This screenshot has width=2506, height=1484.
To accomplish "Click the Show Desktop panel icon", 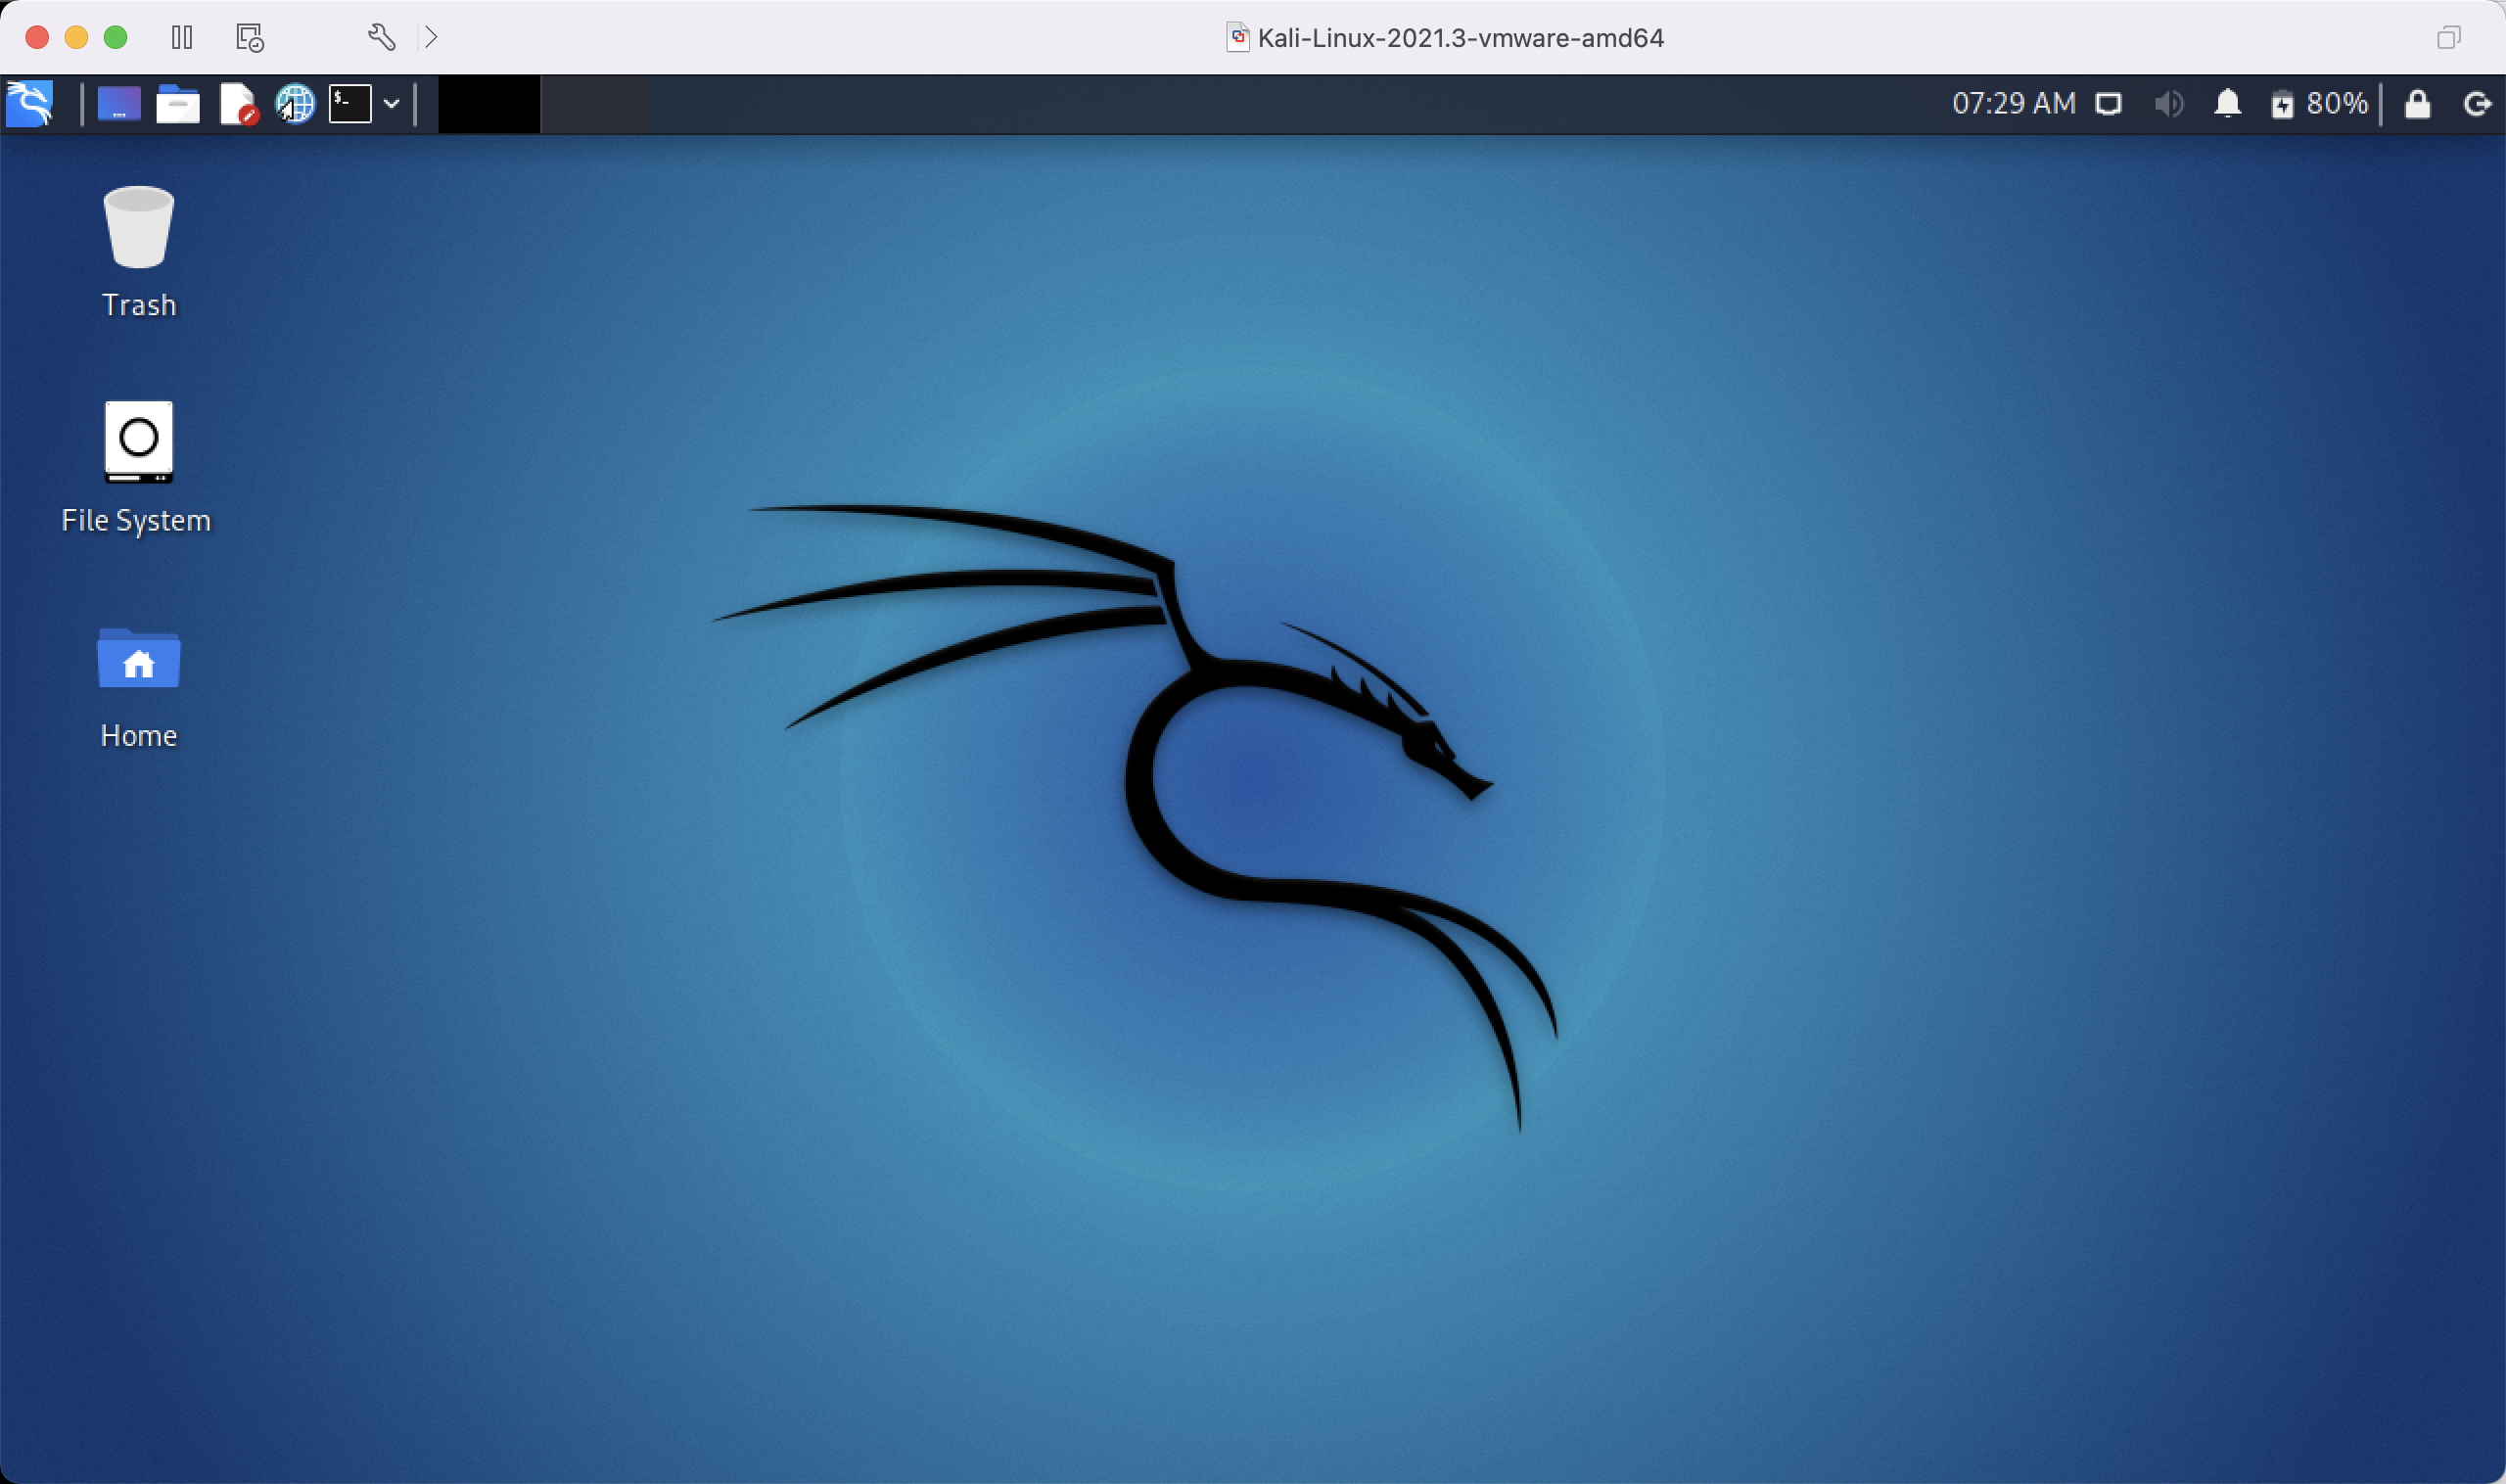I will [x=119, y=103].
